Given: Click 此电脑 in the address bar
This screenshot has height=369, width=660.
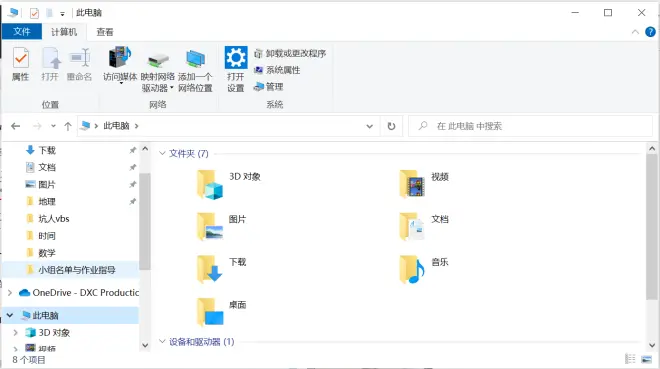Looking at the screenshot, I should pyautogui.click(x=116, y=126).
